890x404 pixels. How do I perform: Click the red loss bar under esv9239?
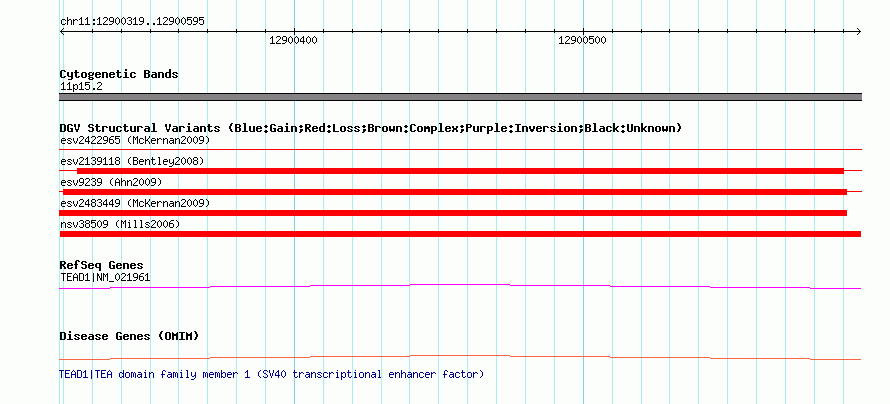click(x=455, y=192)
